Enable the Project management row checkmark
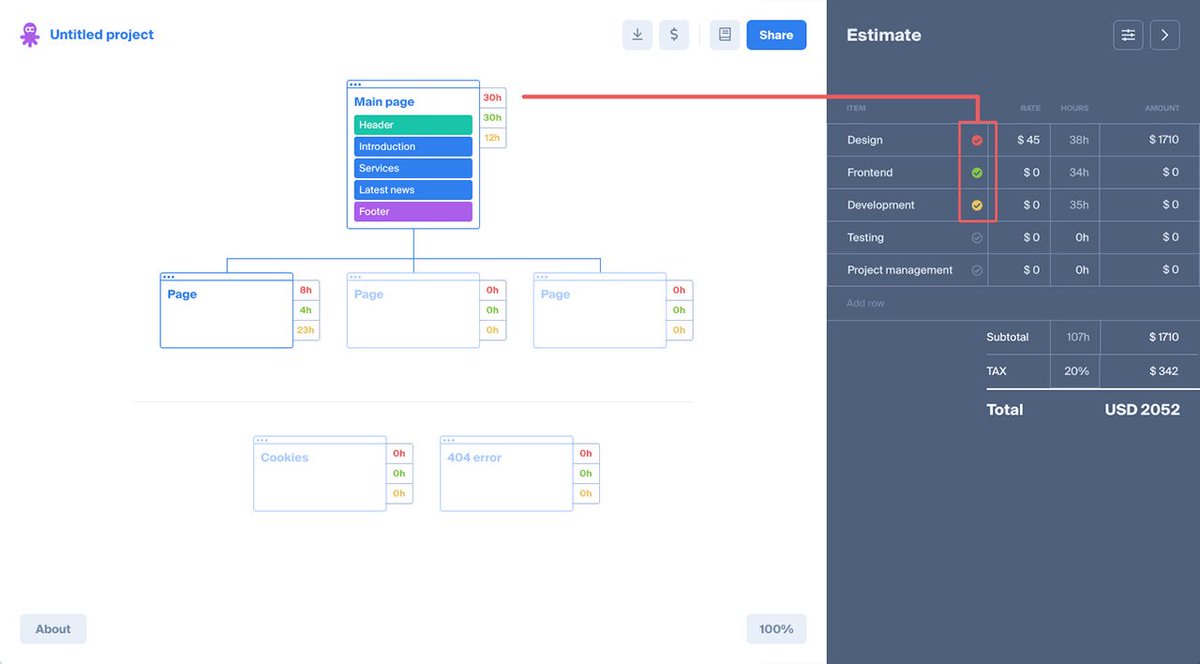1200x664 pixels. pos(977,270)
